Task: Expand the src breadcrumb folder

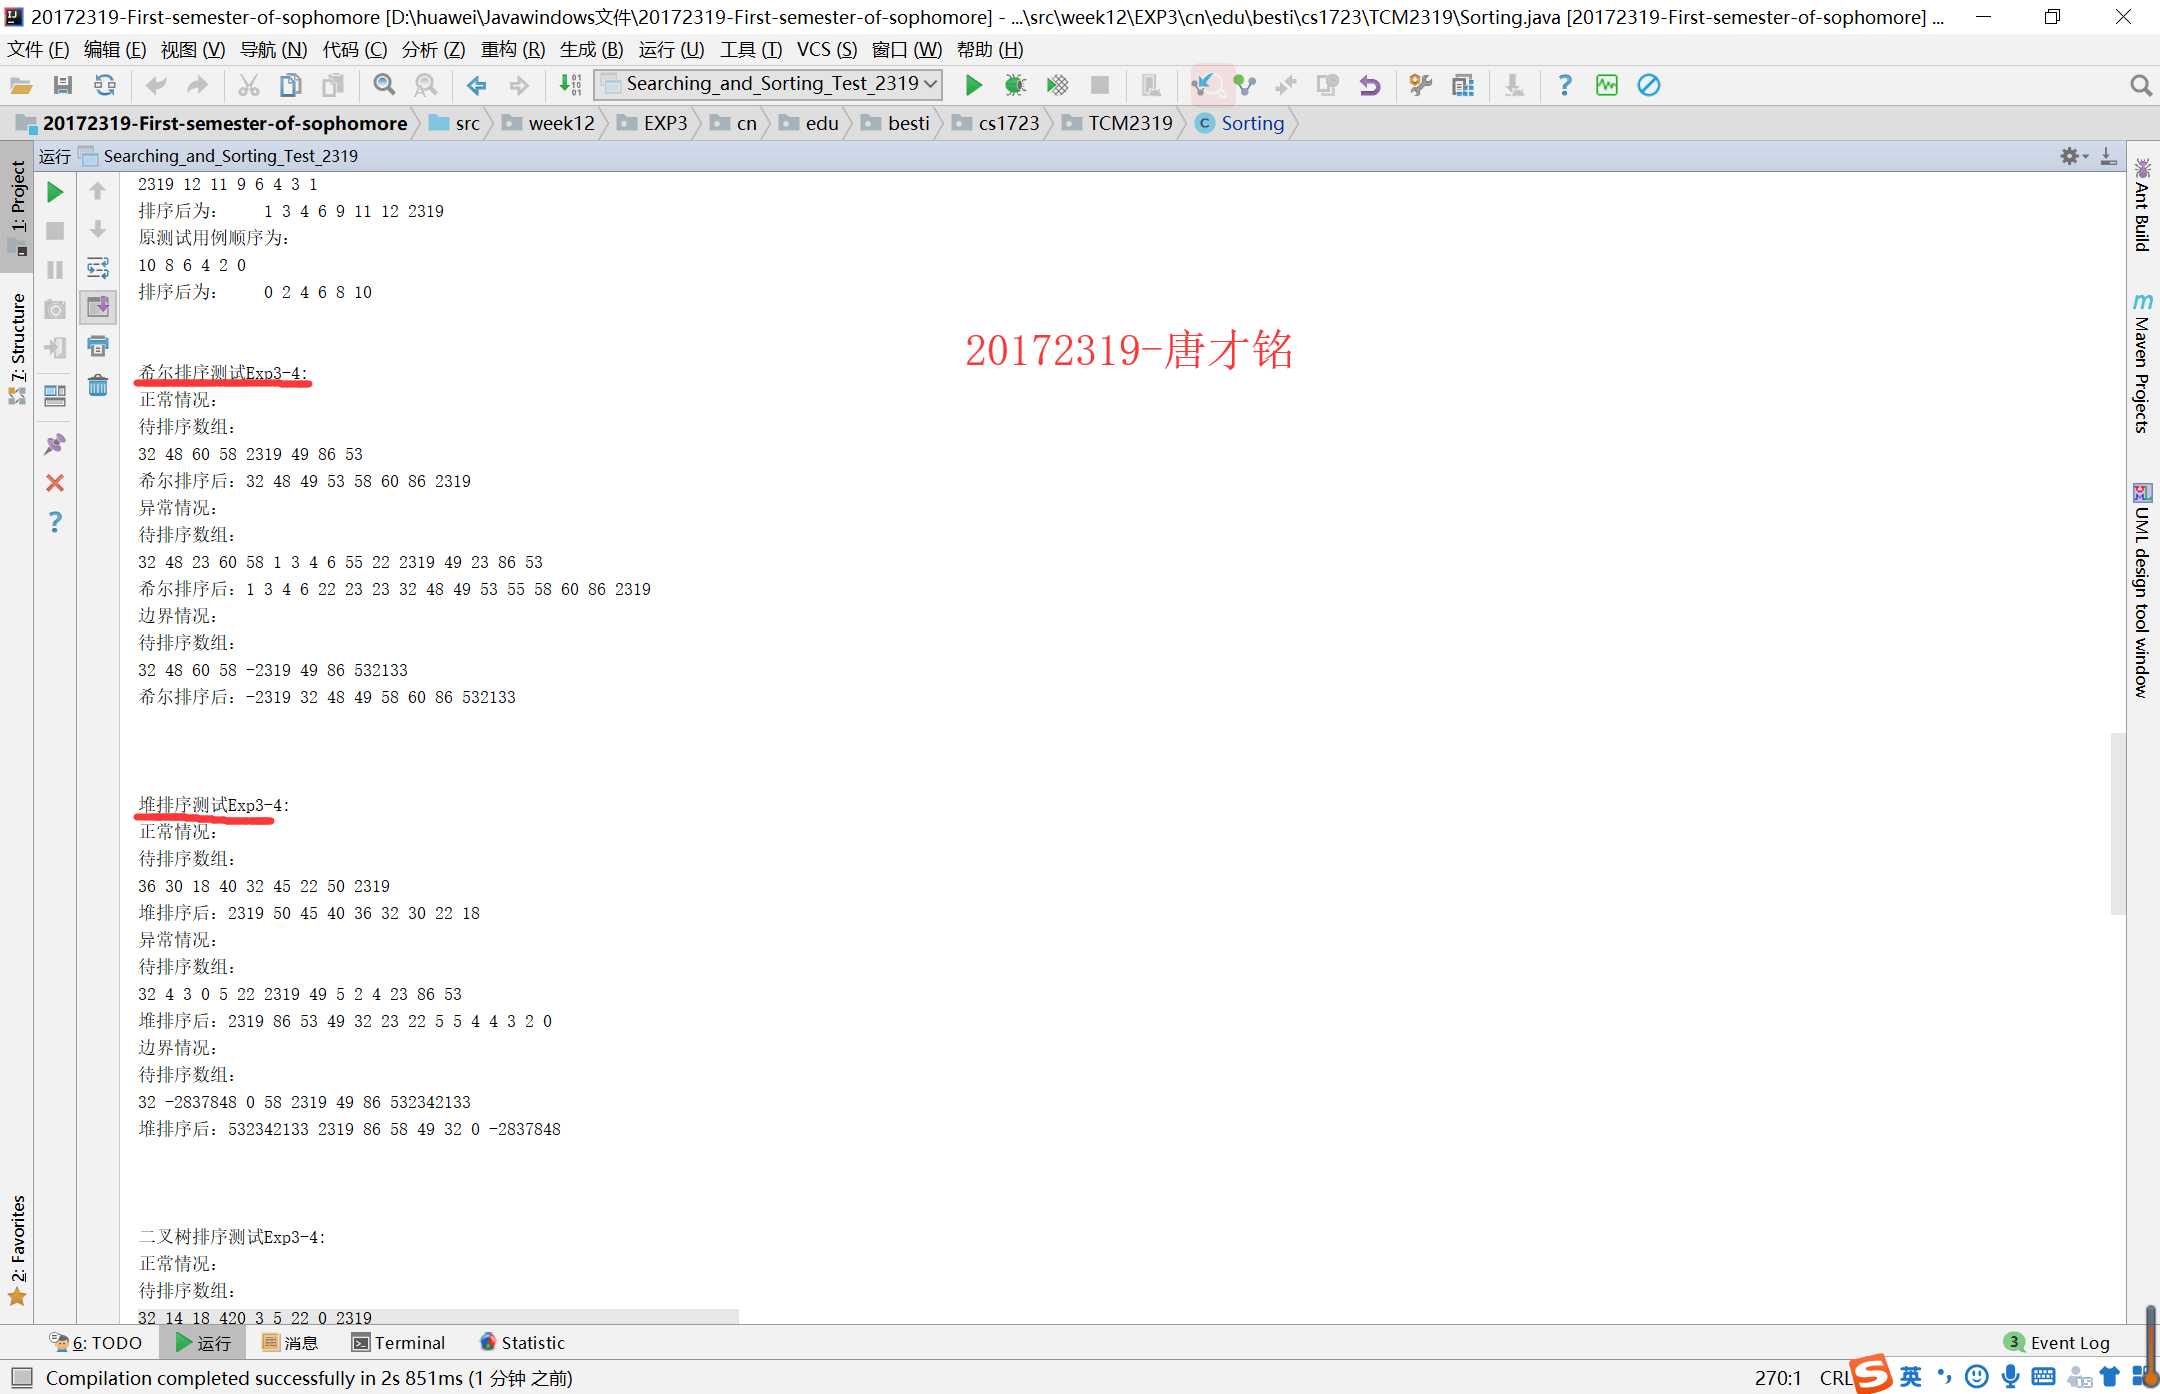Action: click(455, 123)
